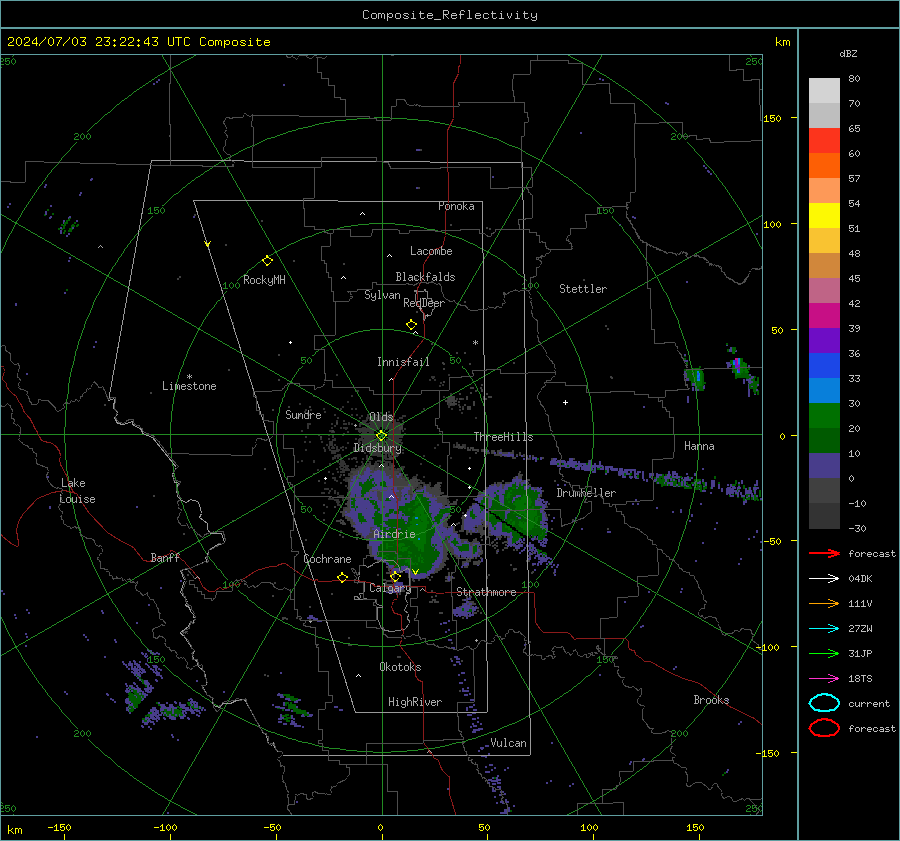Screen dimensions: 900x841
Task: Click the Stettler city label
Action: click(x=583, y=289)
